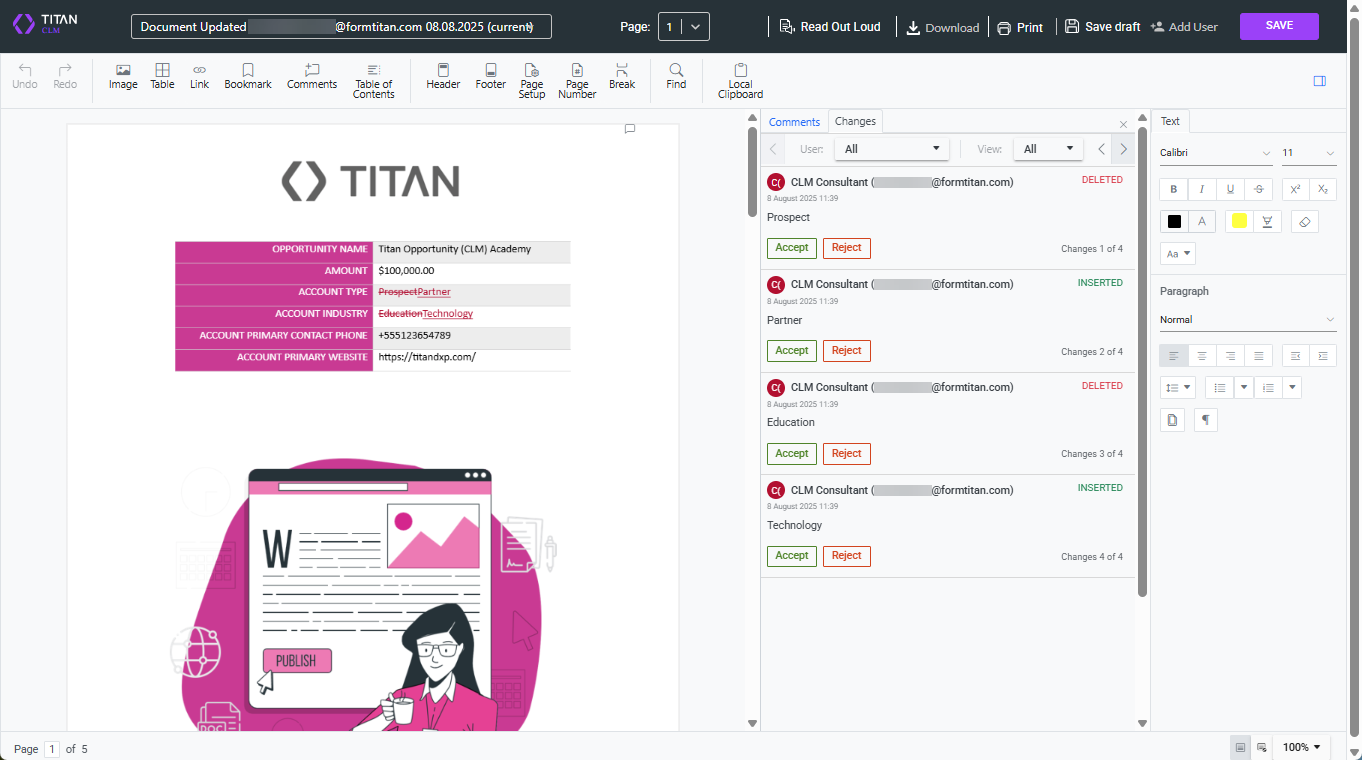Image resolution: width=1362 pixels, height=760 pixels.
Task: Accept the Prospect deletion change
Action: 791,247
